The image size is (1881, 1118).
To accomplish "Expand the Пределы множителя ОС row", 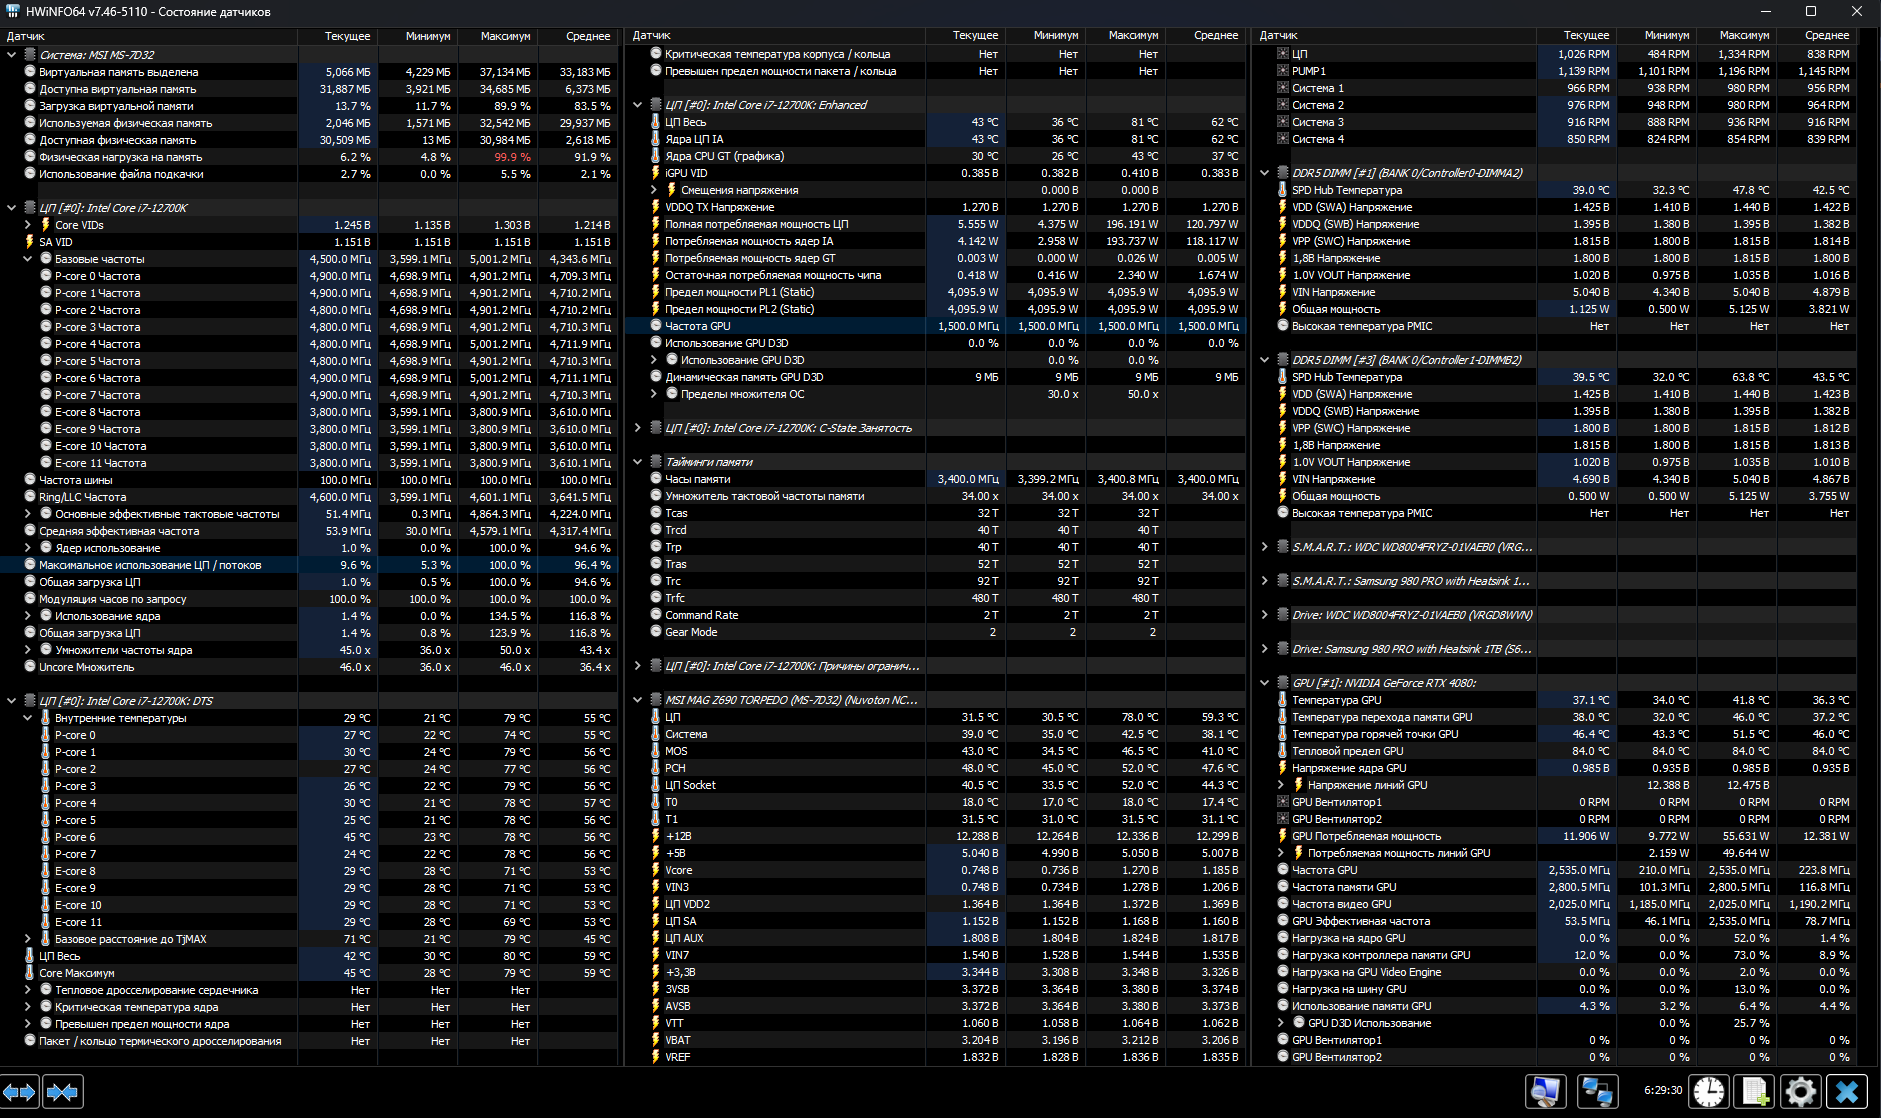I will (654, 394).
